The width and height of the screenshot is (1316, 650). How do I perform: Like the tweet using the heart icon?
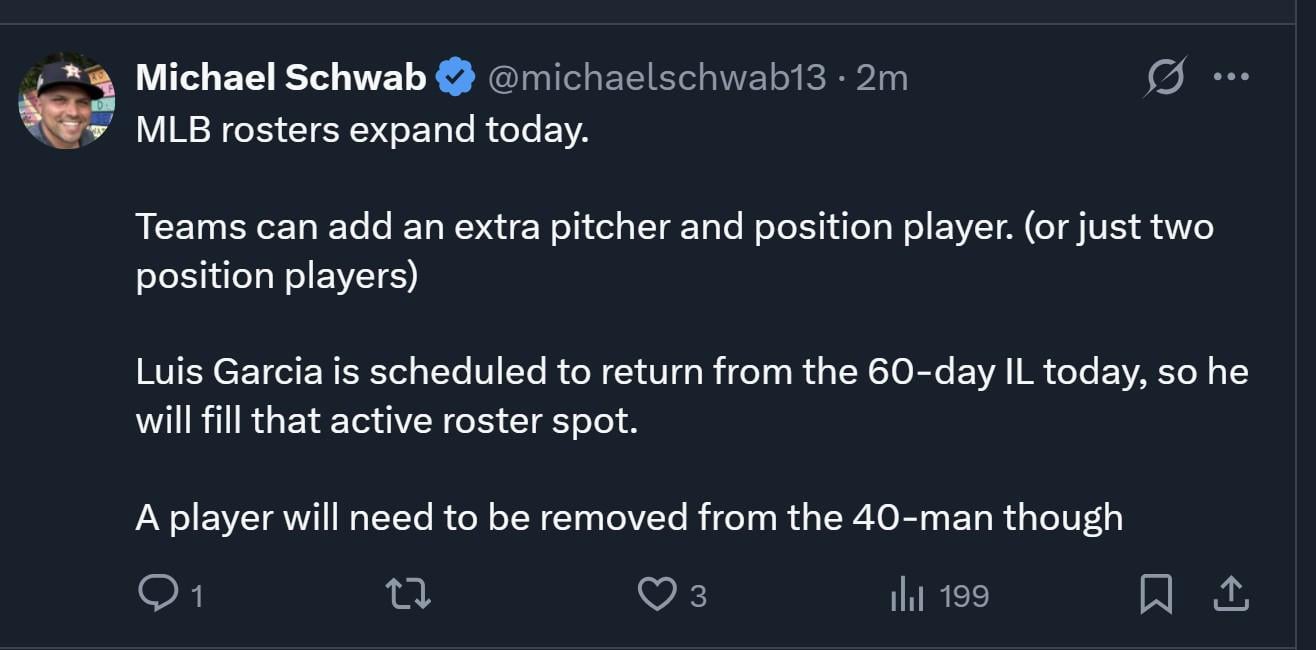[x=659, y=594]
